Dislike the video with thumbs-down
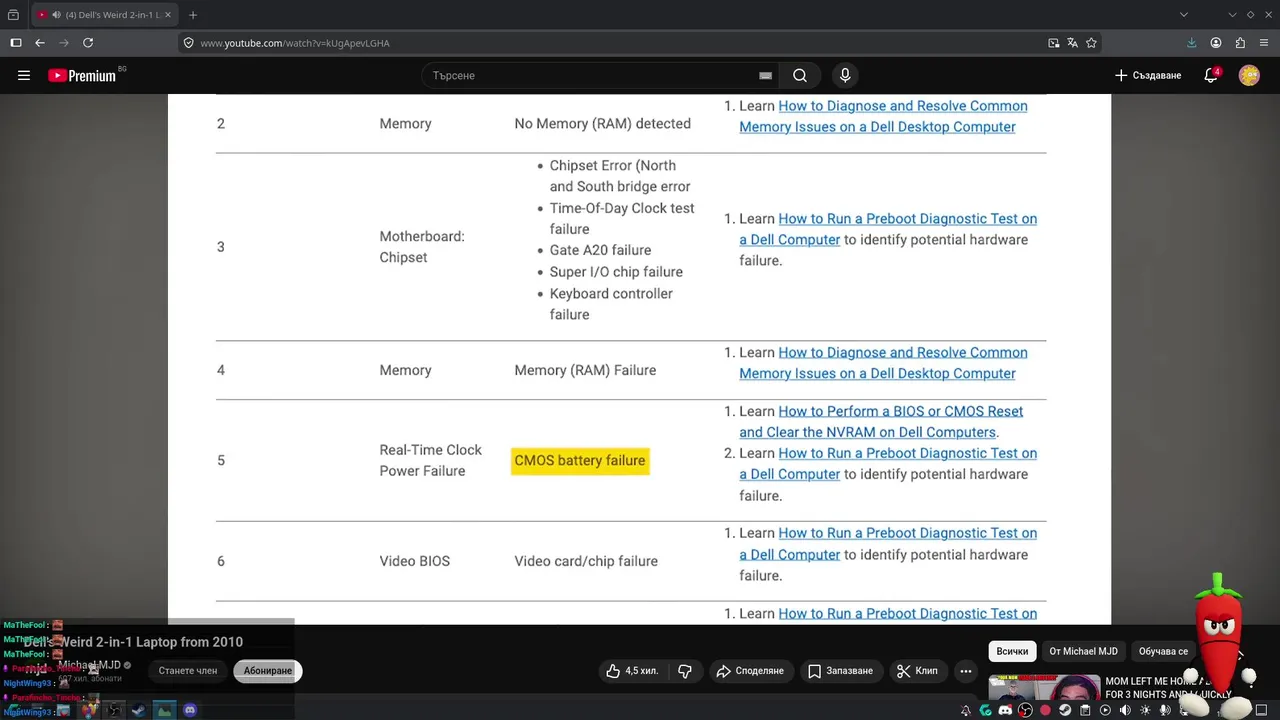 [x=685, y=671]
